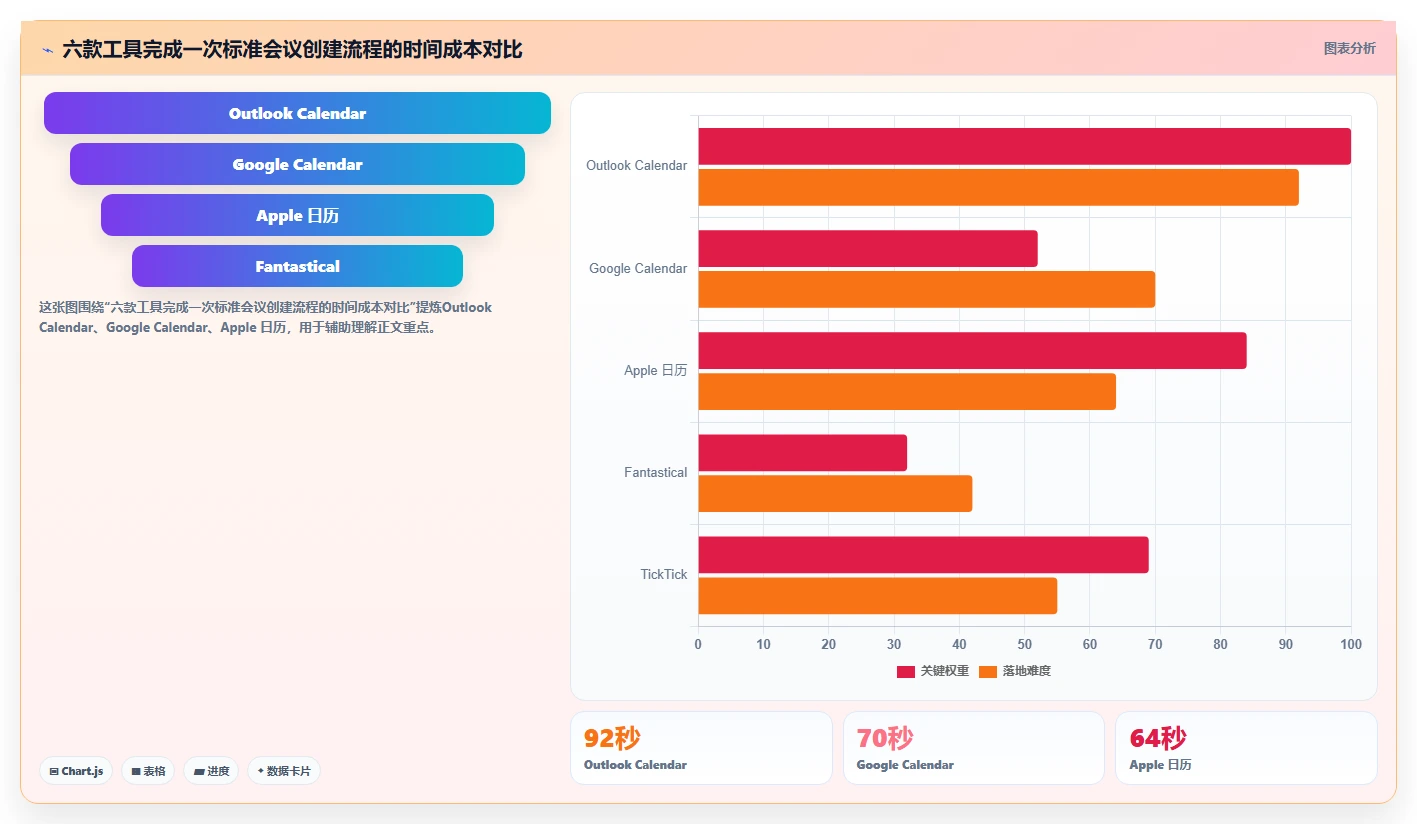The width and height of the screenshot is (1417, 824).
Task: Click the 图表分析 label in the header
Action: (x=1349, y=48)
